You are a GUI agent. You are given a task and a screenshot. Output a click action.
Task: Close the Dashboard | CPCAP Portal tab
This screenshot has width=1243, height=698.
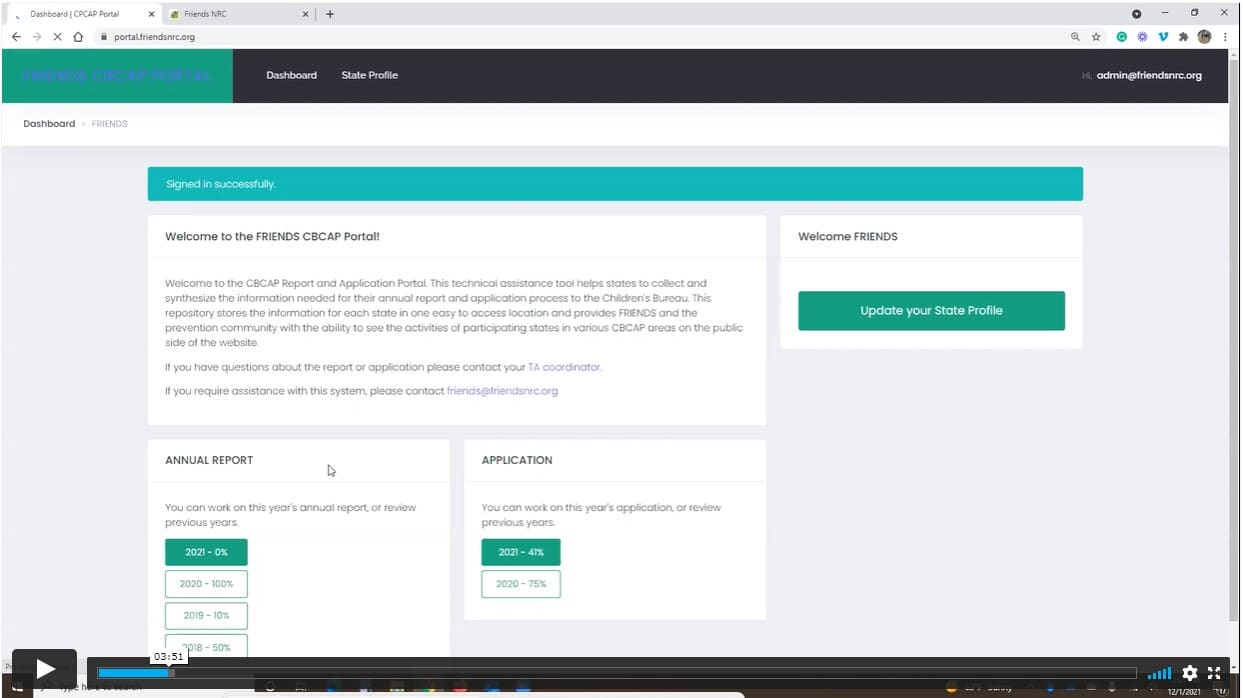coord(151,14)
